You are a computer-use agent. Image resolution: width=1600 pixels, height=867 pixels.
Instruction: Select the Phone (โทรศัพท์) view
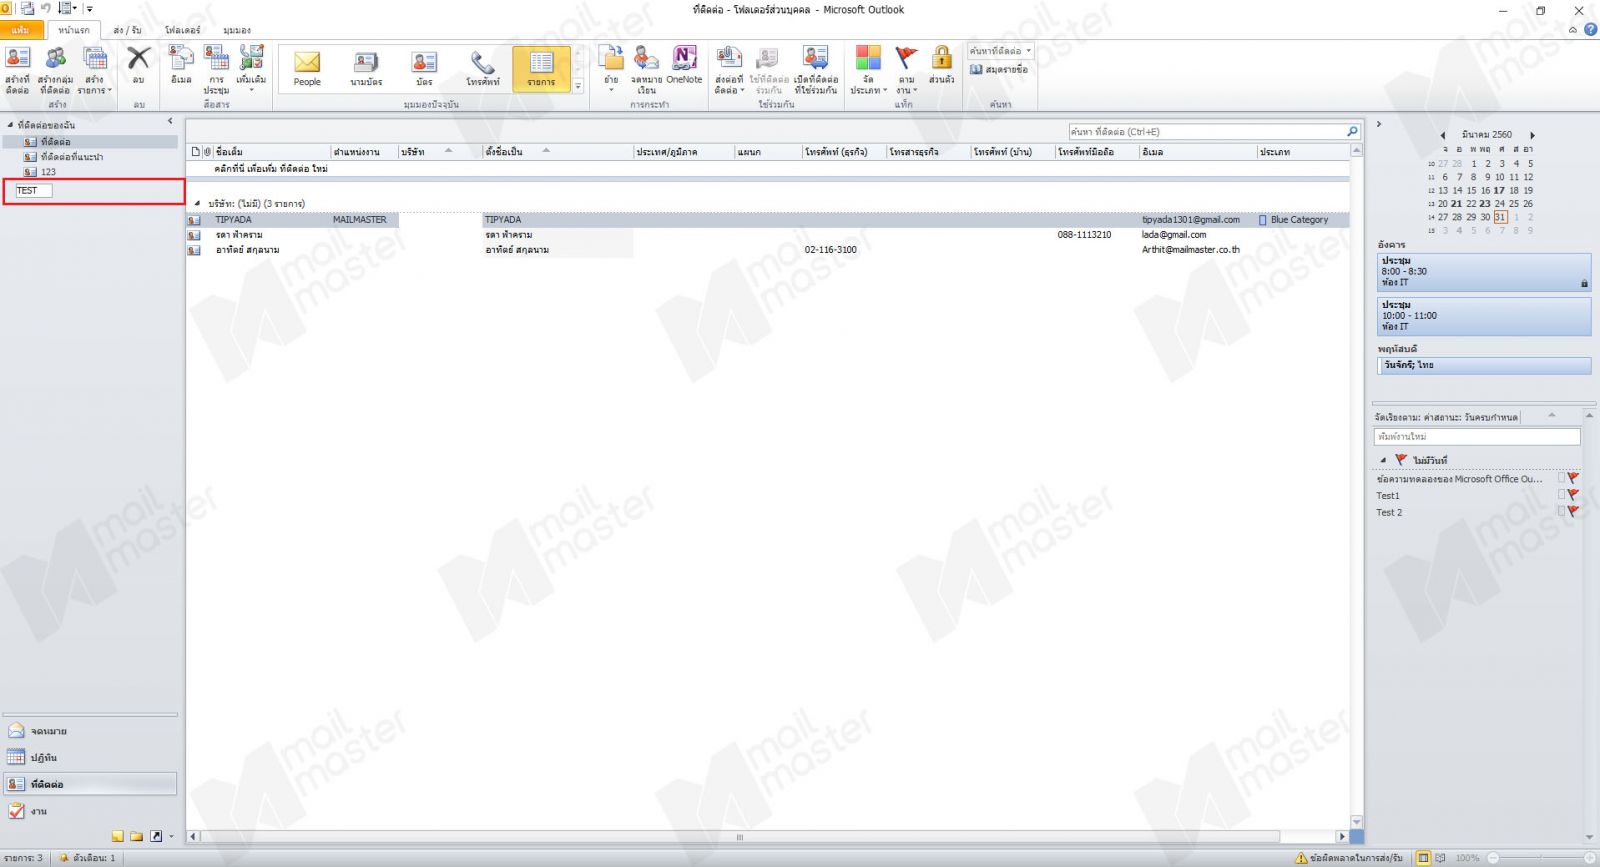pyautogui.click(x=483, y=68)
